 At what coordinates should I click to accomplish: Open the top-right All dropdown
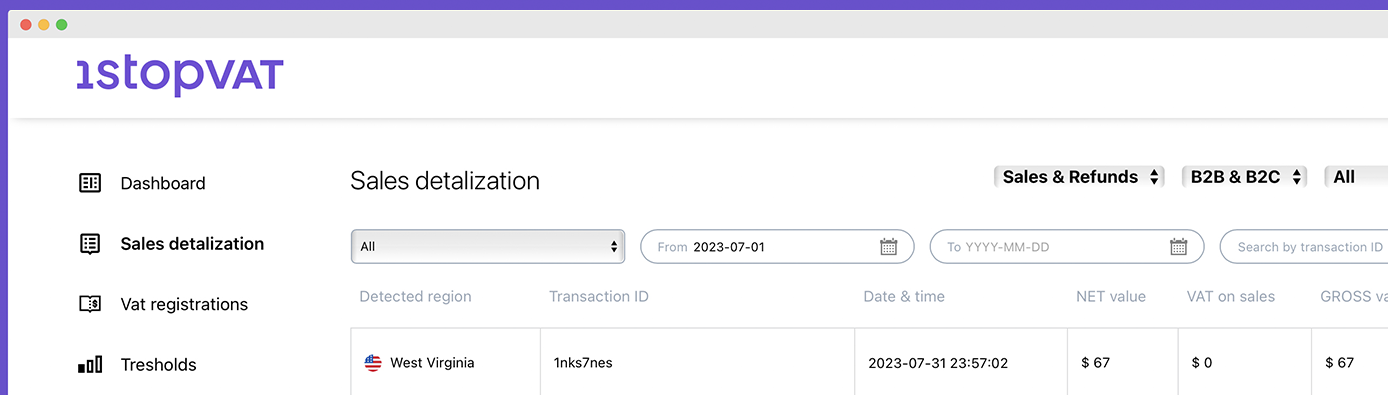pyautogui.click(x=1356, y=177)
